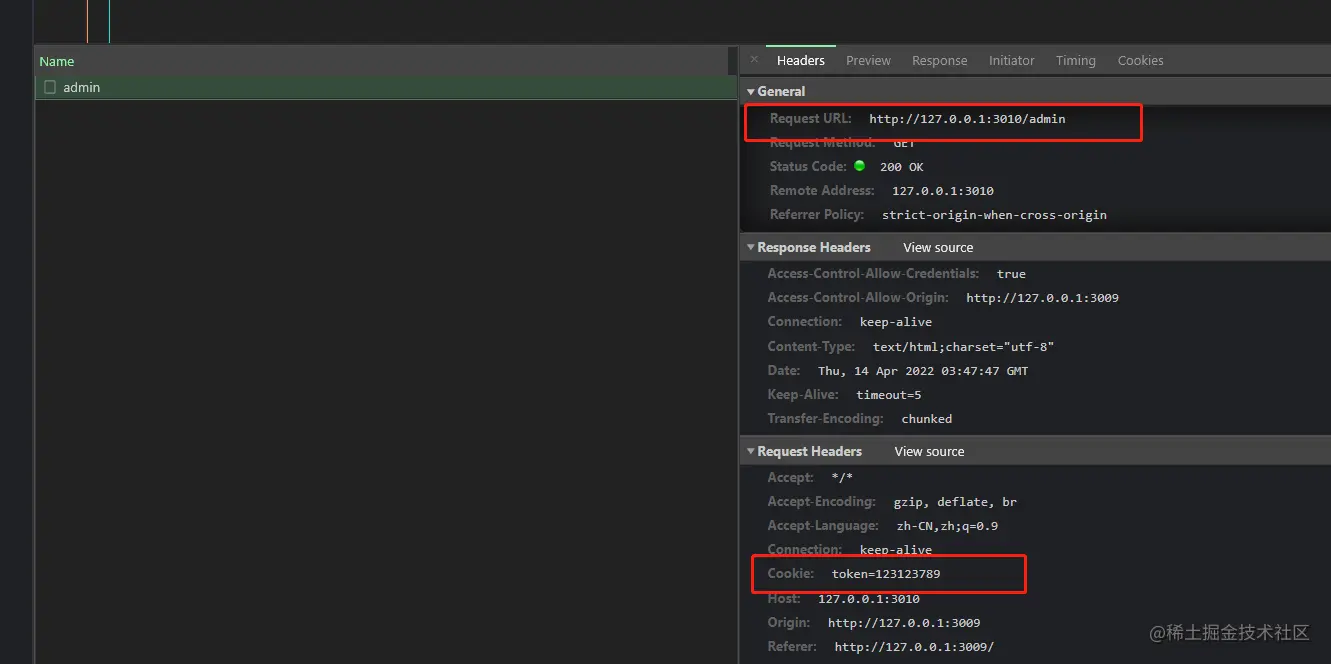
Task: Click the Request Method label
Action: pos(822,143)
